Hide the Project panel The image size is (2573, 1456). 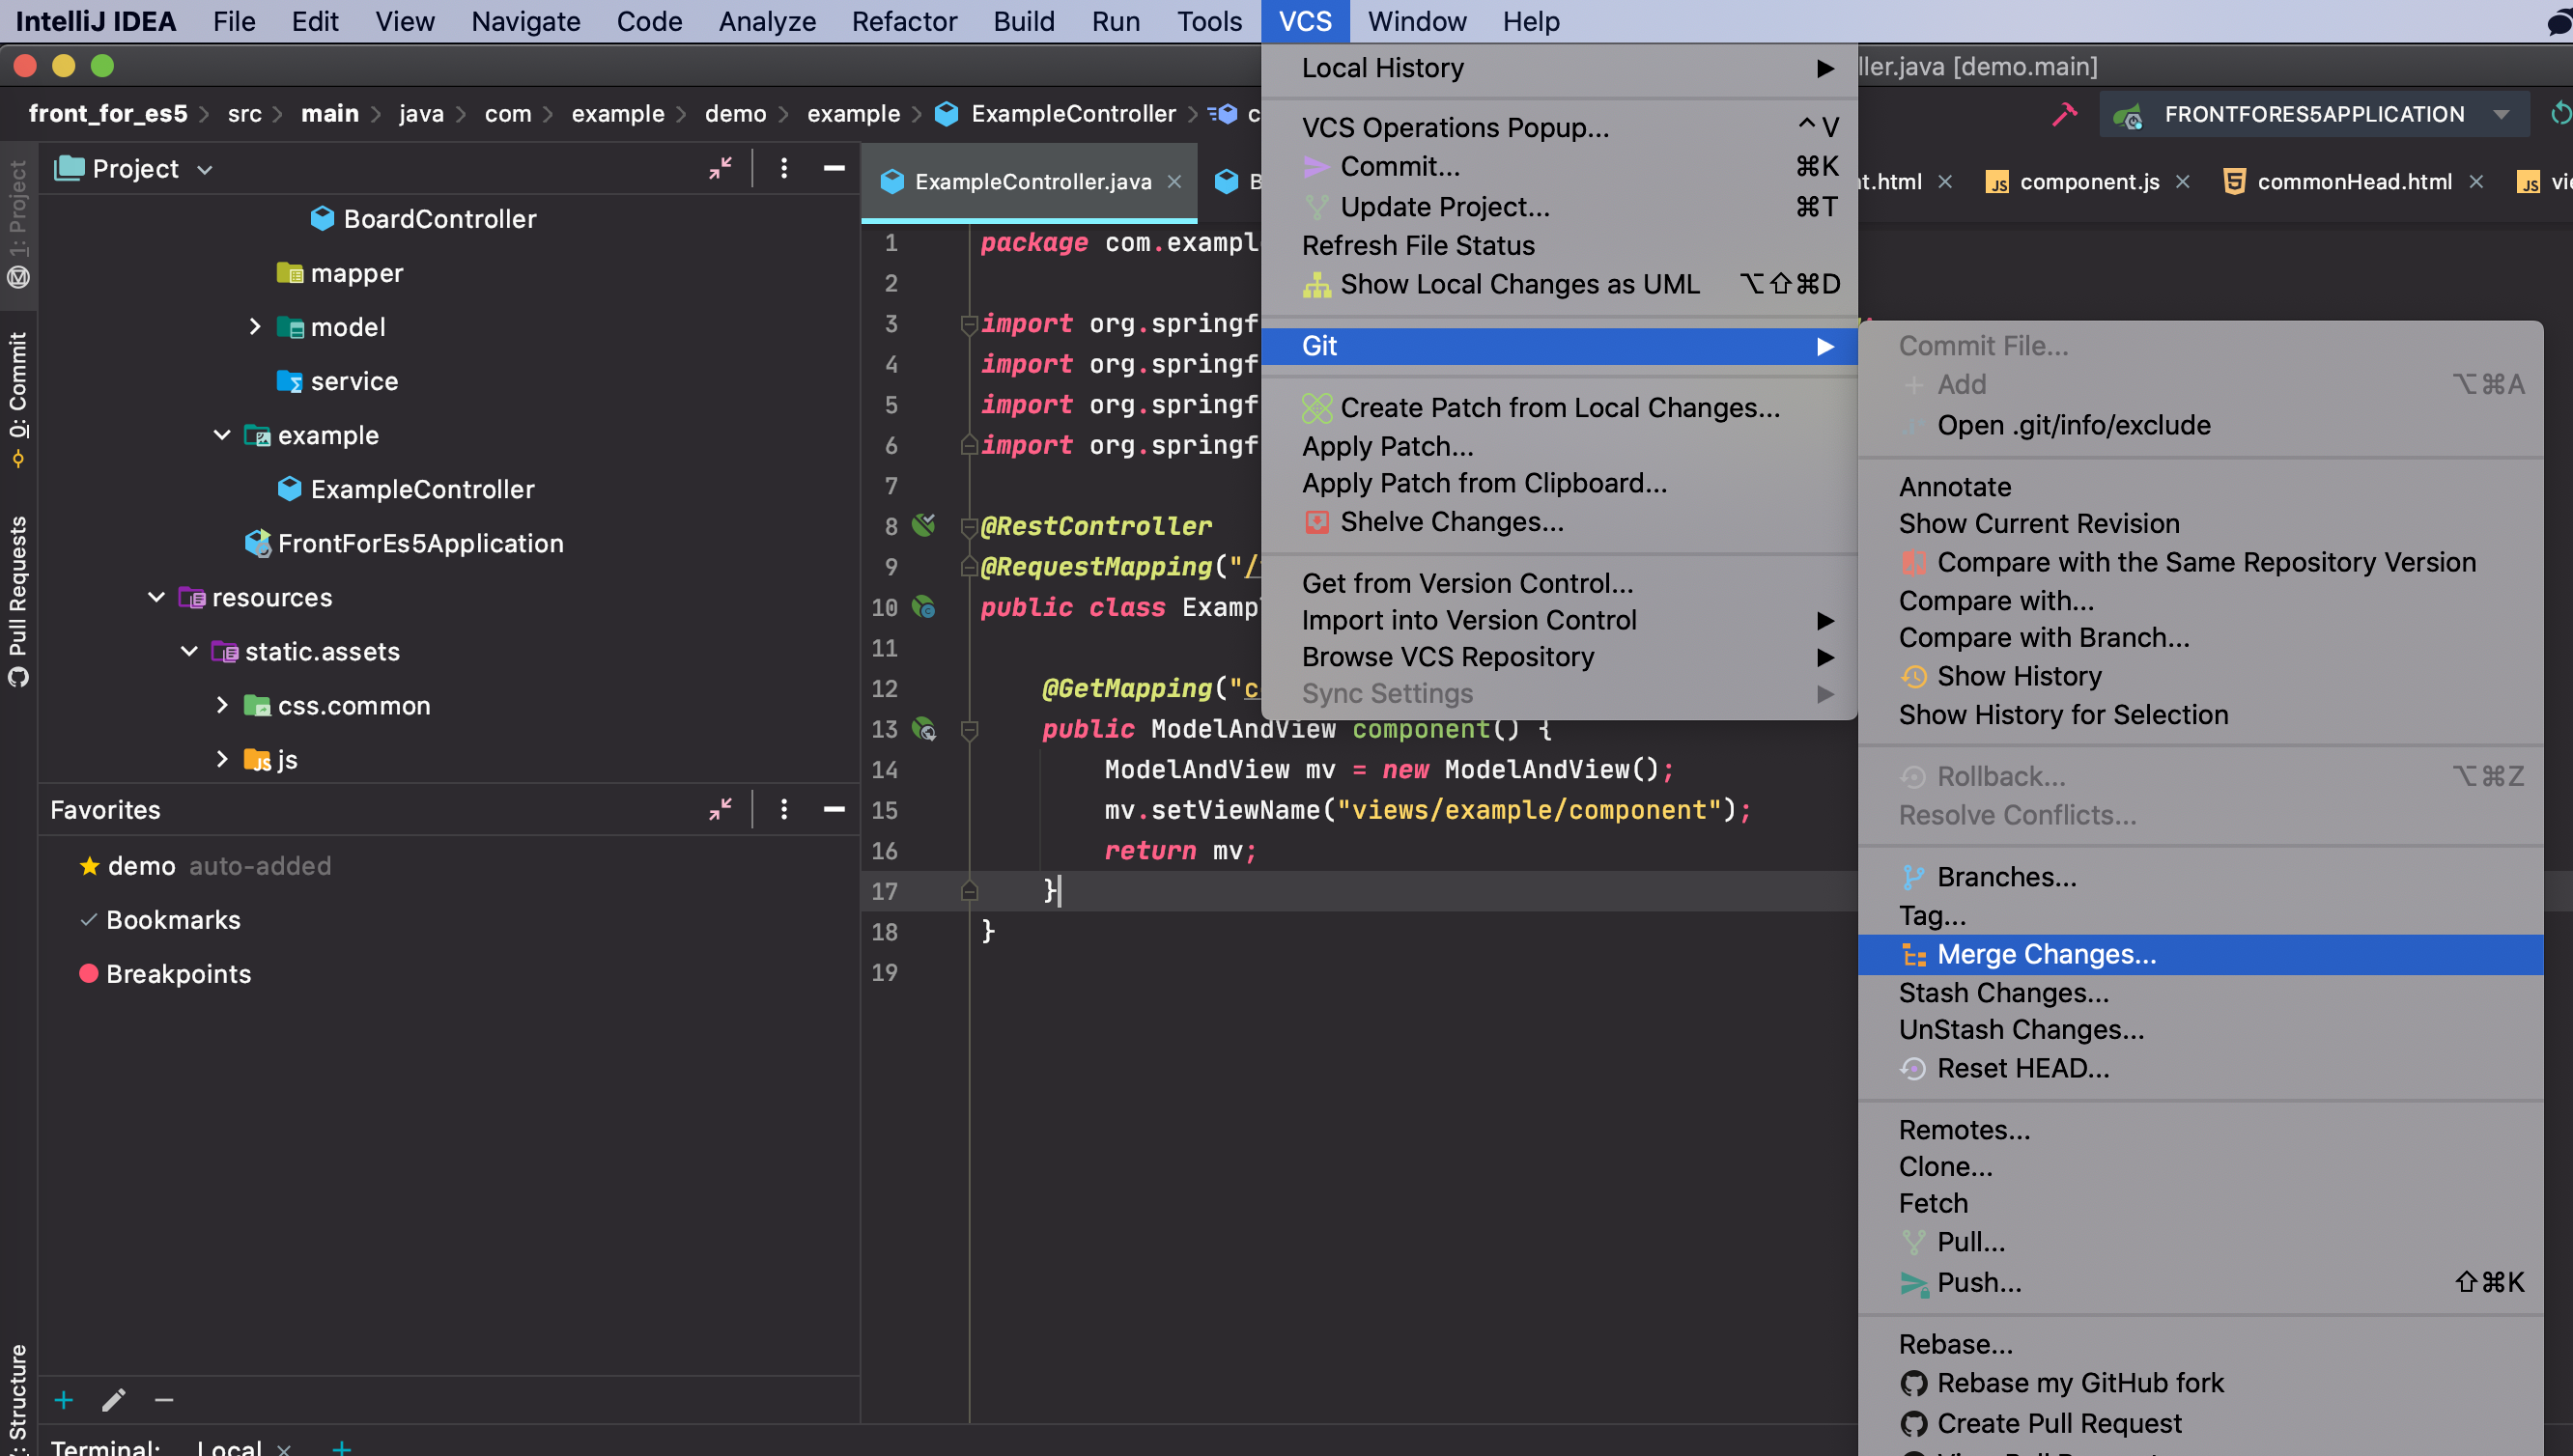click(x=834, y=168)
